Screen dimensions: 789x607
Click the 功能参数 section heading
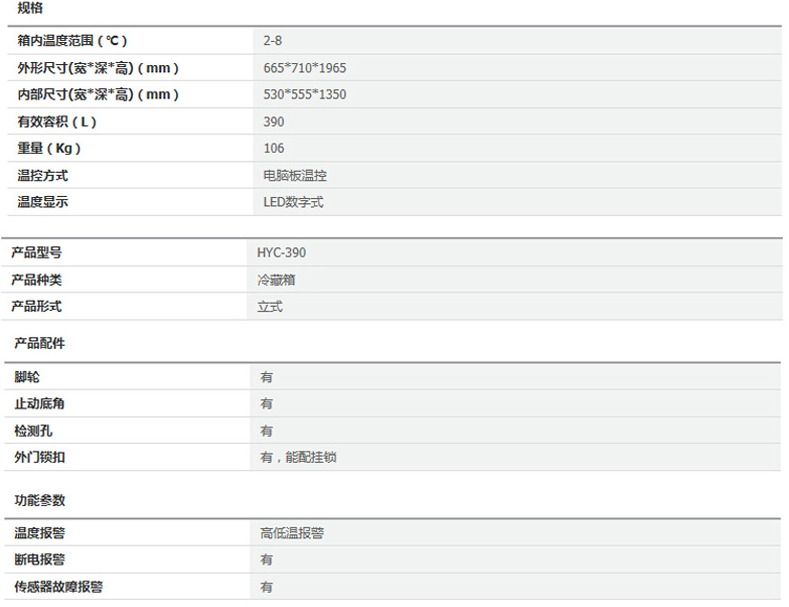point(40,500)
